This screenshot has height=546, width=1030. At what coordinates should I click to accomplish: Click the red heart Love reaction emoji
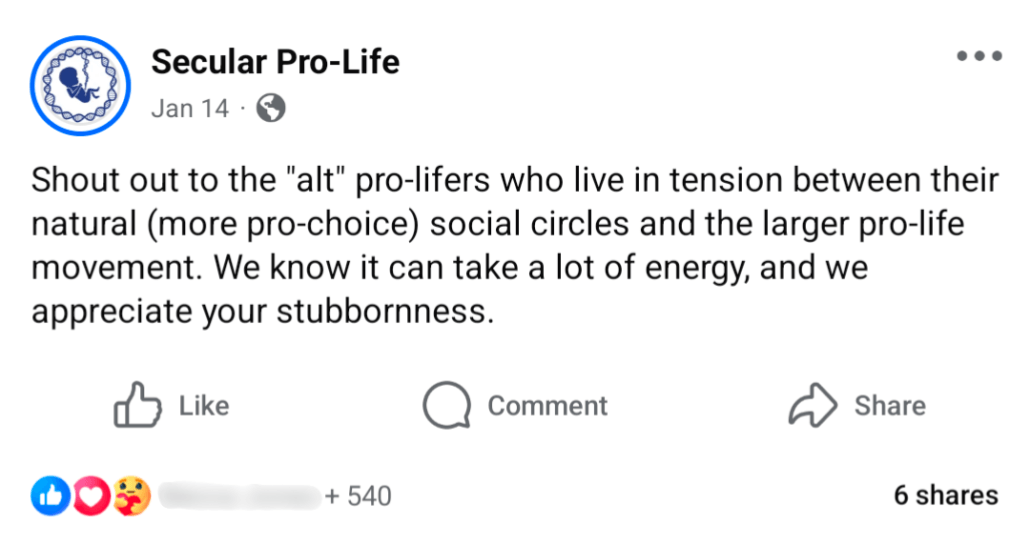(x=91, y=496)
